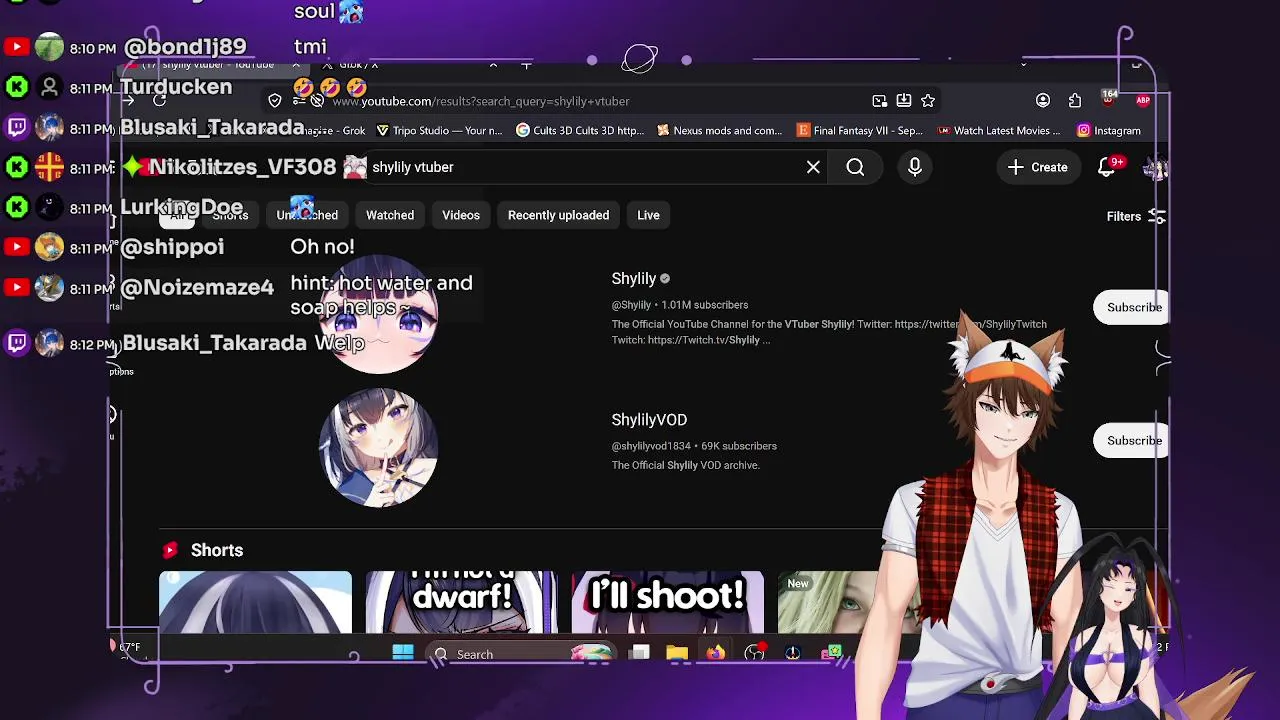Image resolution: width=1280 pixels, height=720 pixels.
Task: Click the Windows taskbar Search box
Action: (520, 654)
